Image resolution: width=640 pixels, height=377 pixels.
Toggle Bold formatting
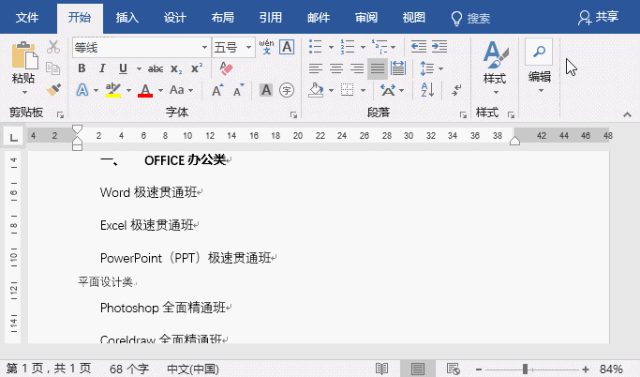tap(82, 69)
